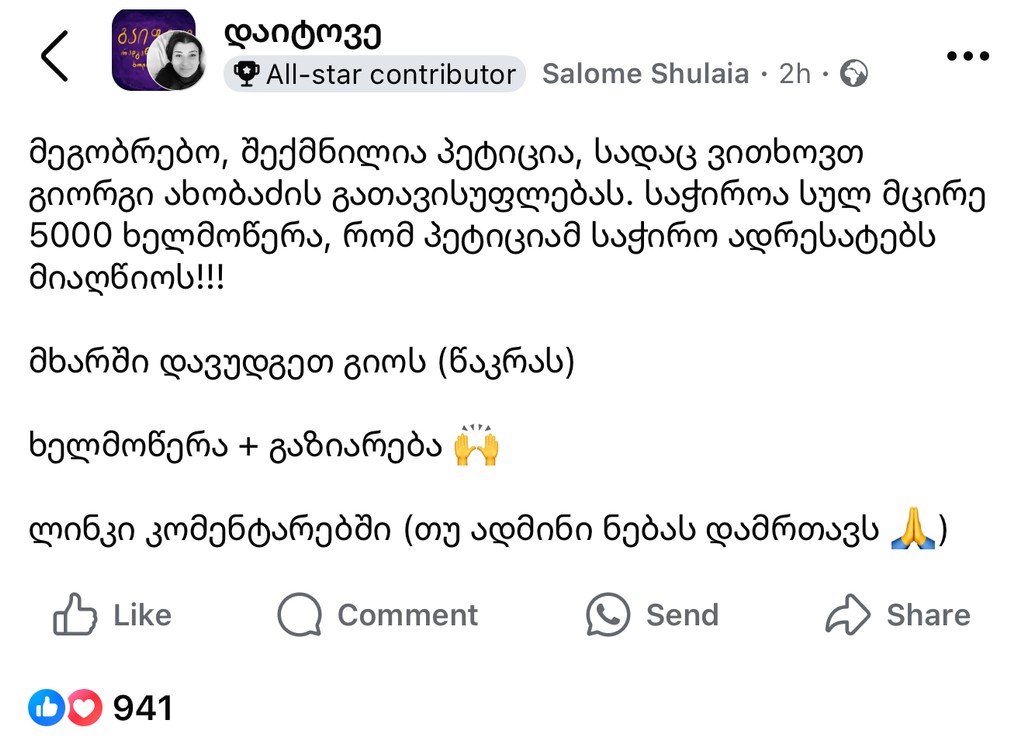Click the 2h timestamp link
Image resolution: width=1024 pixels, height=745 pixels.
[795, 73]
